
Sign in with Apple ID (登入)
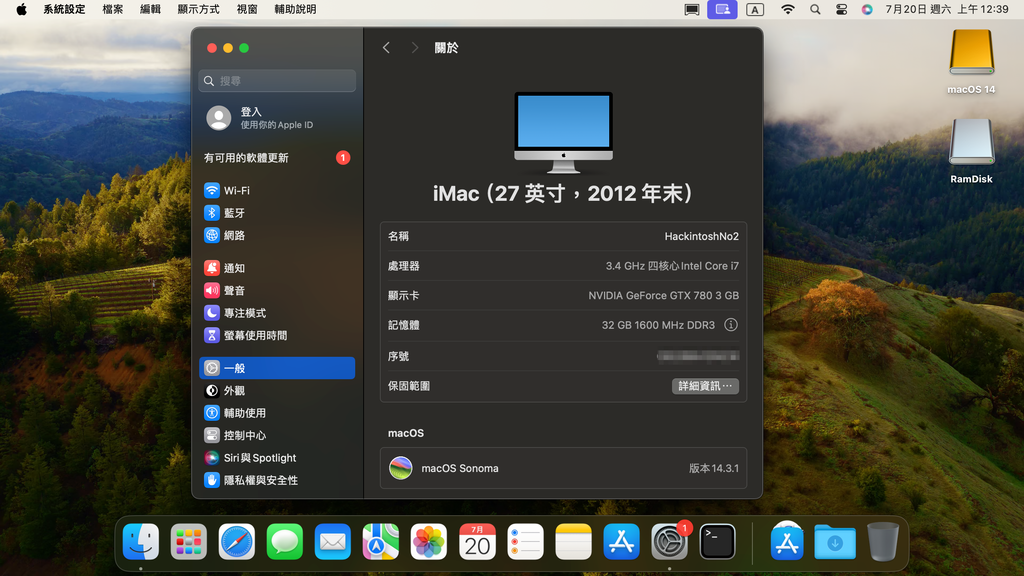[277, 118]
